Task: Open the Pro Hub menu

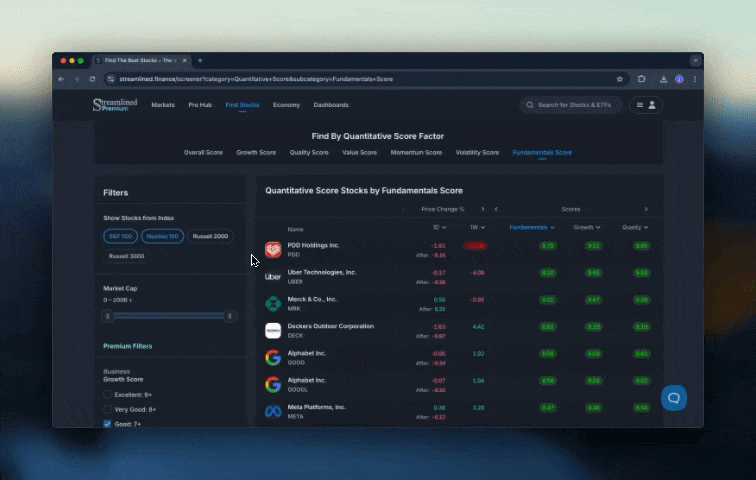Action: pyautogui.click(x=200, y=105)
